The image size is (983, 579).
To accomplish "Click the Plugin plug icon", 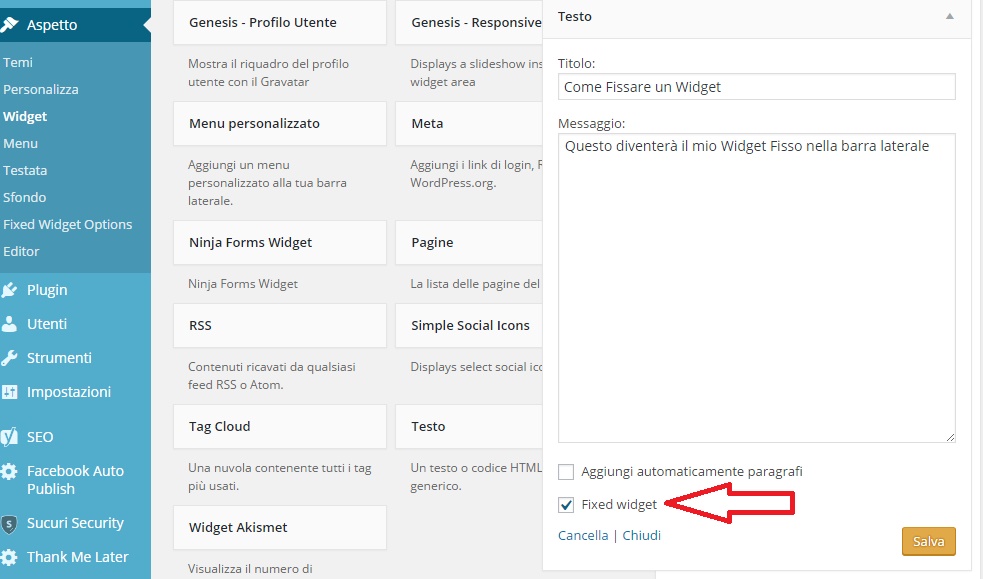I will click(9, 290).
